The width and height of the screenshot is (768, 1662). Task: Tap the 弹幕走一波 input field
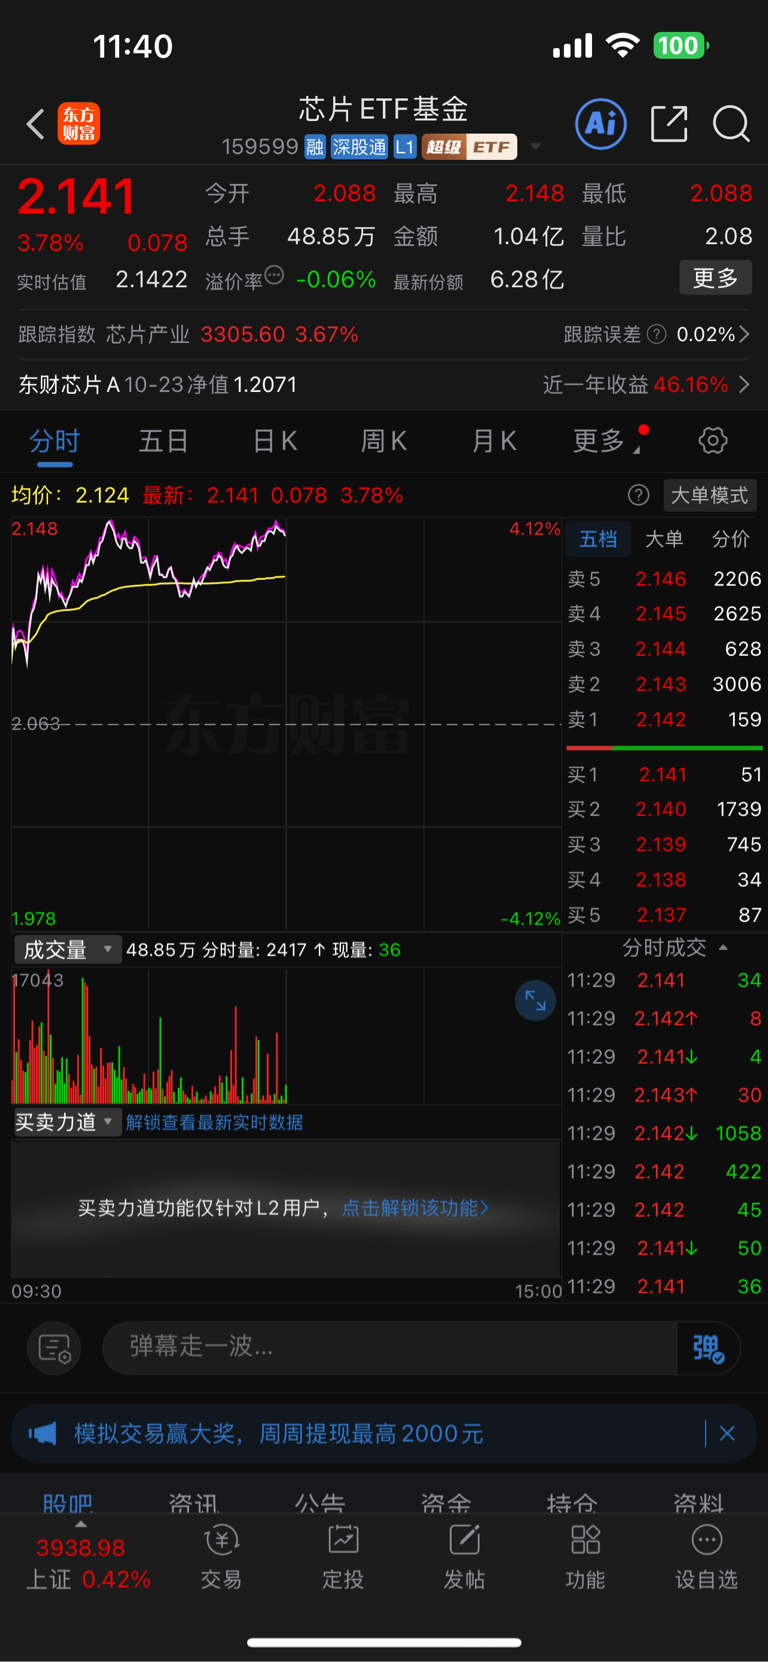click(x=390, y=1347)
